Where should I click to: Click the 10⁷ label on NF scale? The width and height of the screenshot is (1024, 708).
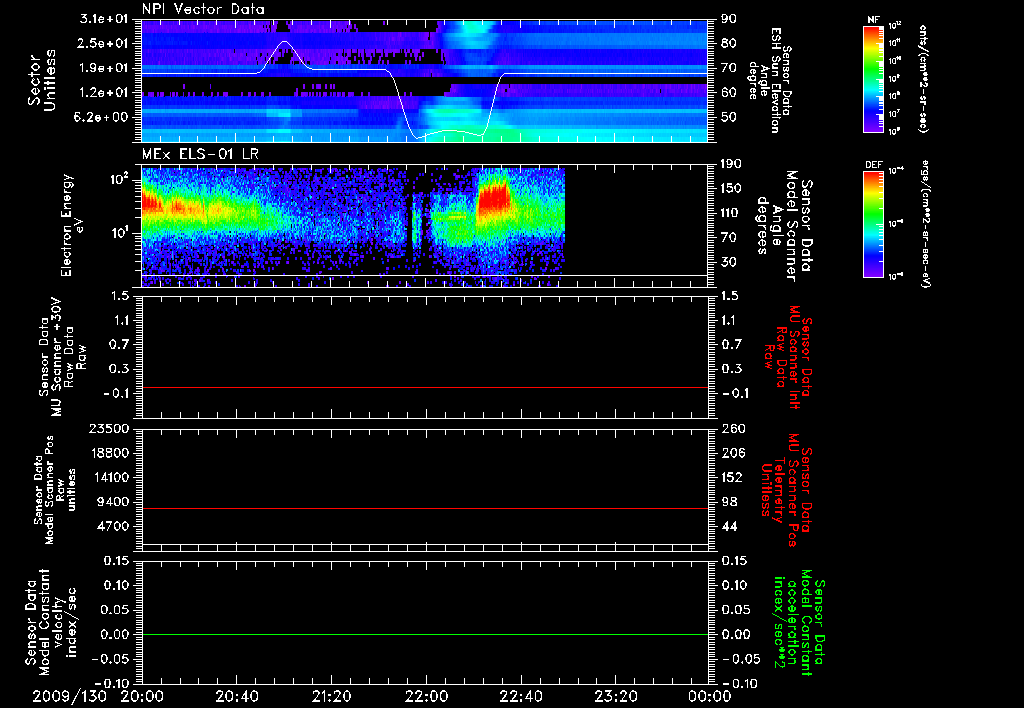(895, 114)
